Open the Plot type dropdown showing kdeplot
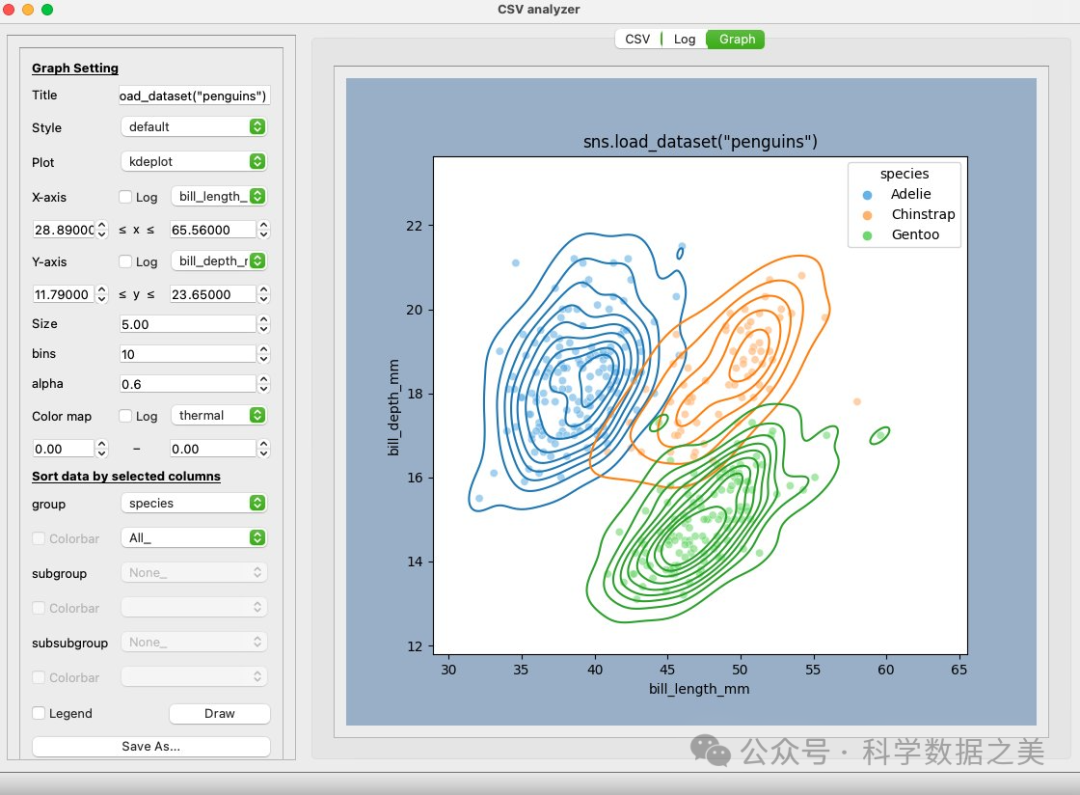 coord(194,161)
